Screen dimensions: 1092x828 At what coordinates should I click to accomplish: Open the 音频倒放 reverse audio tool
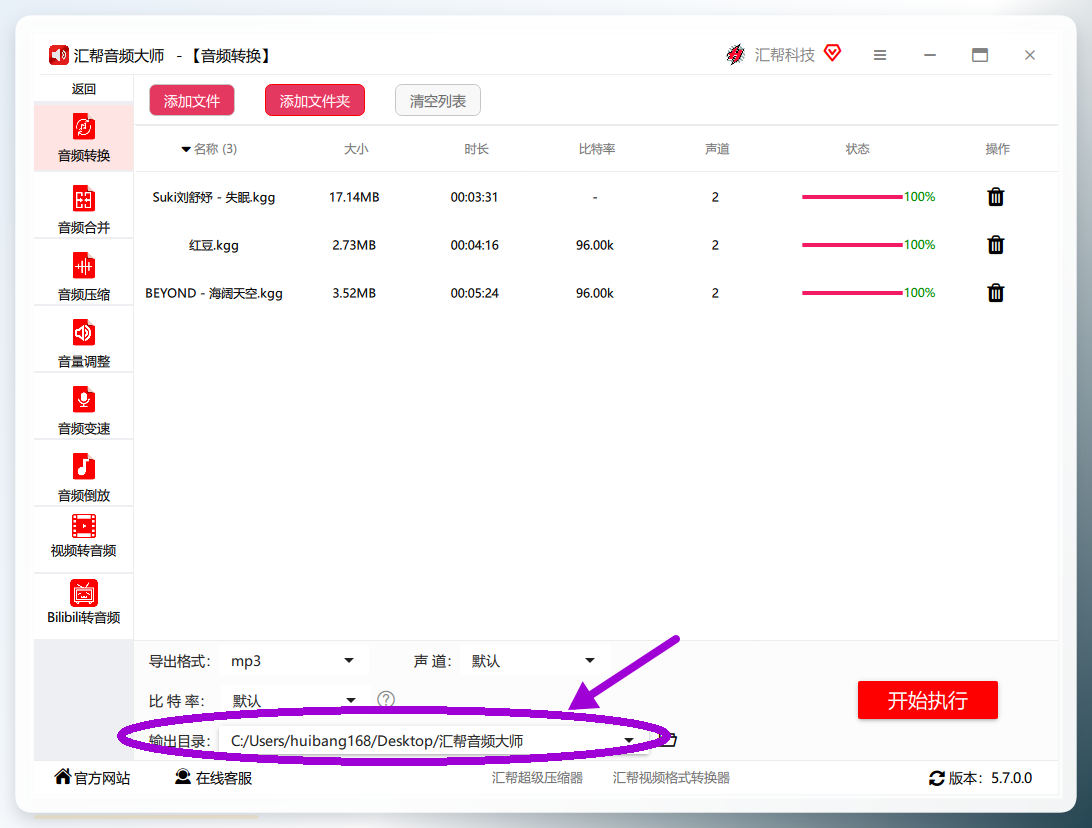pos(84,477)
